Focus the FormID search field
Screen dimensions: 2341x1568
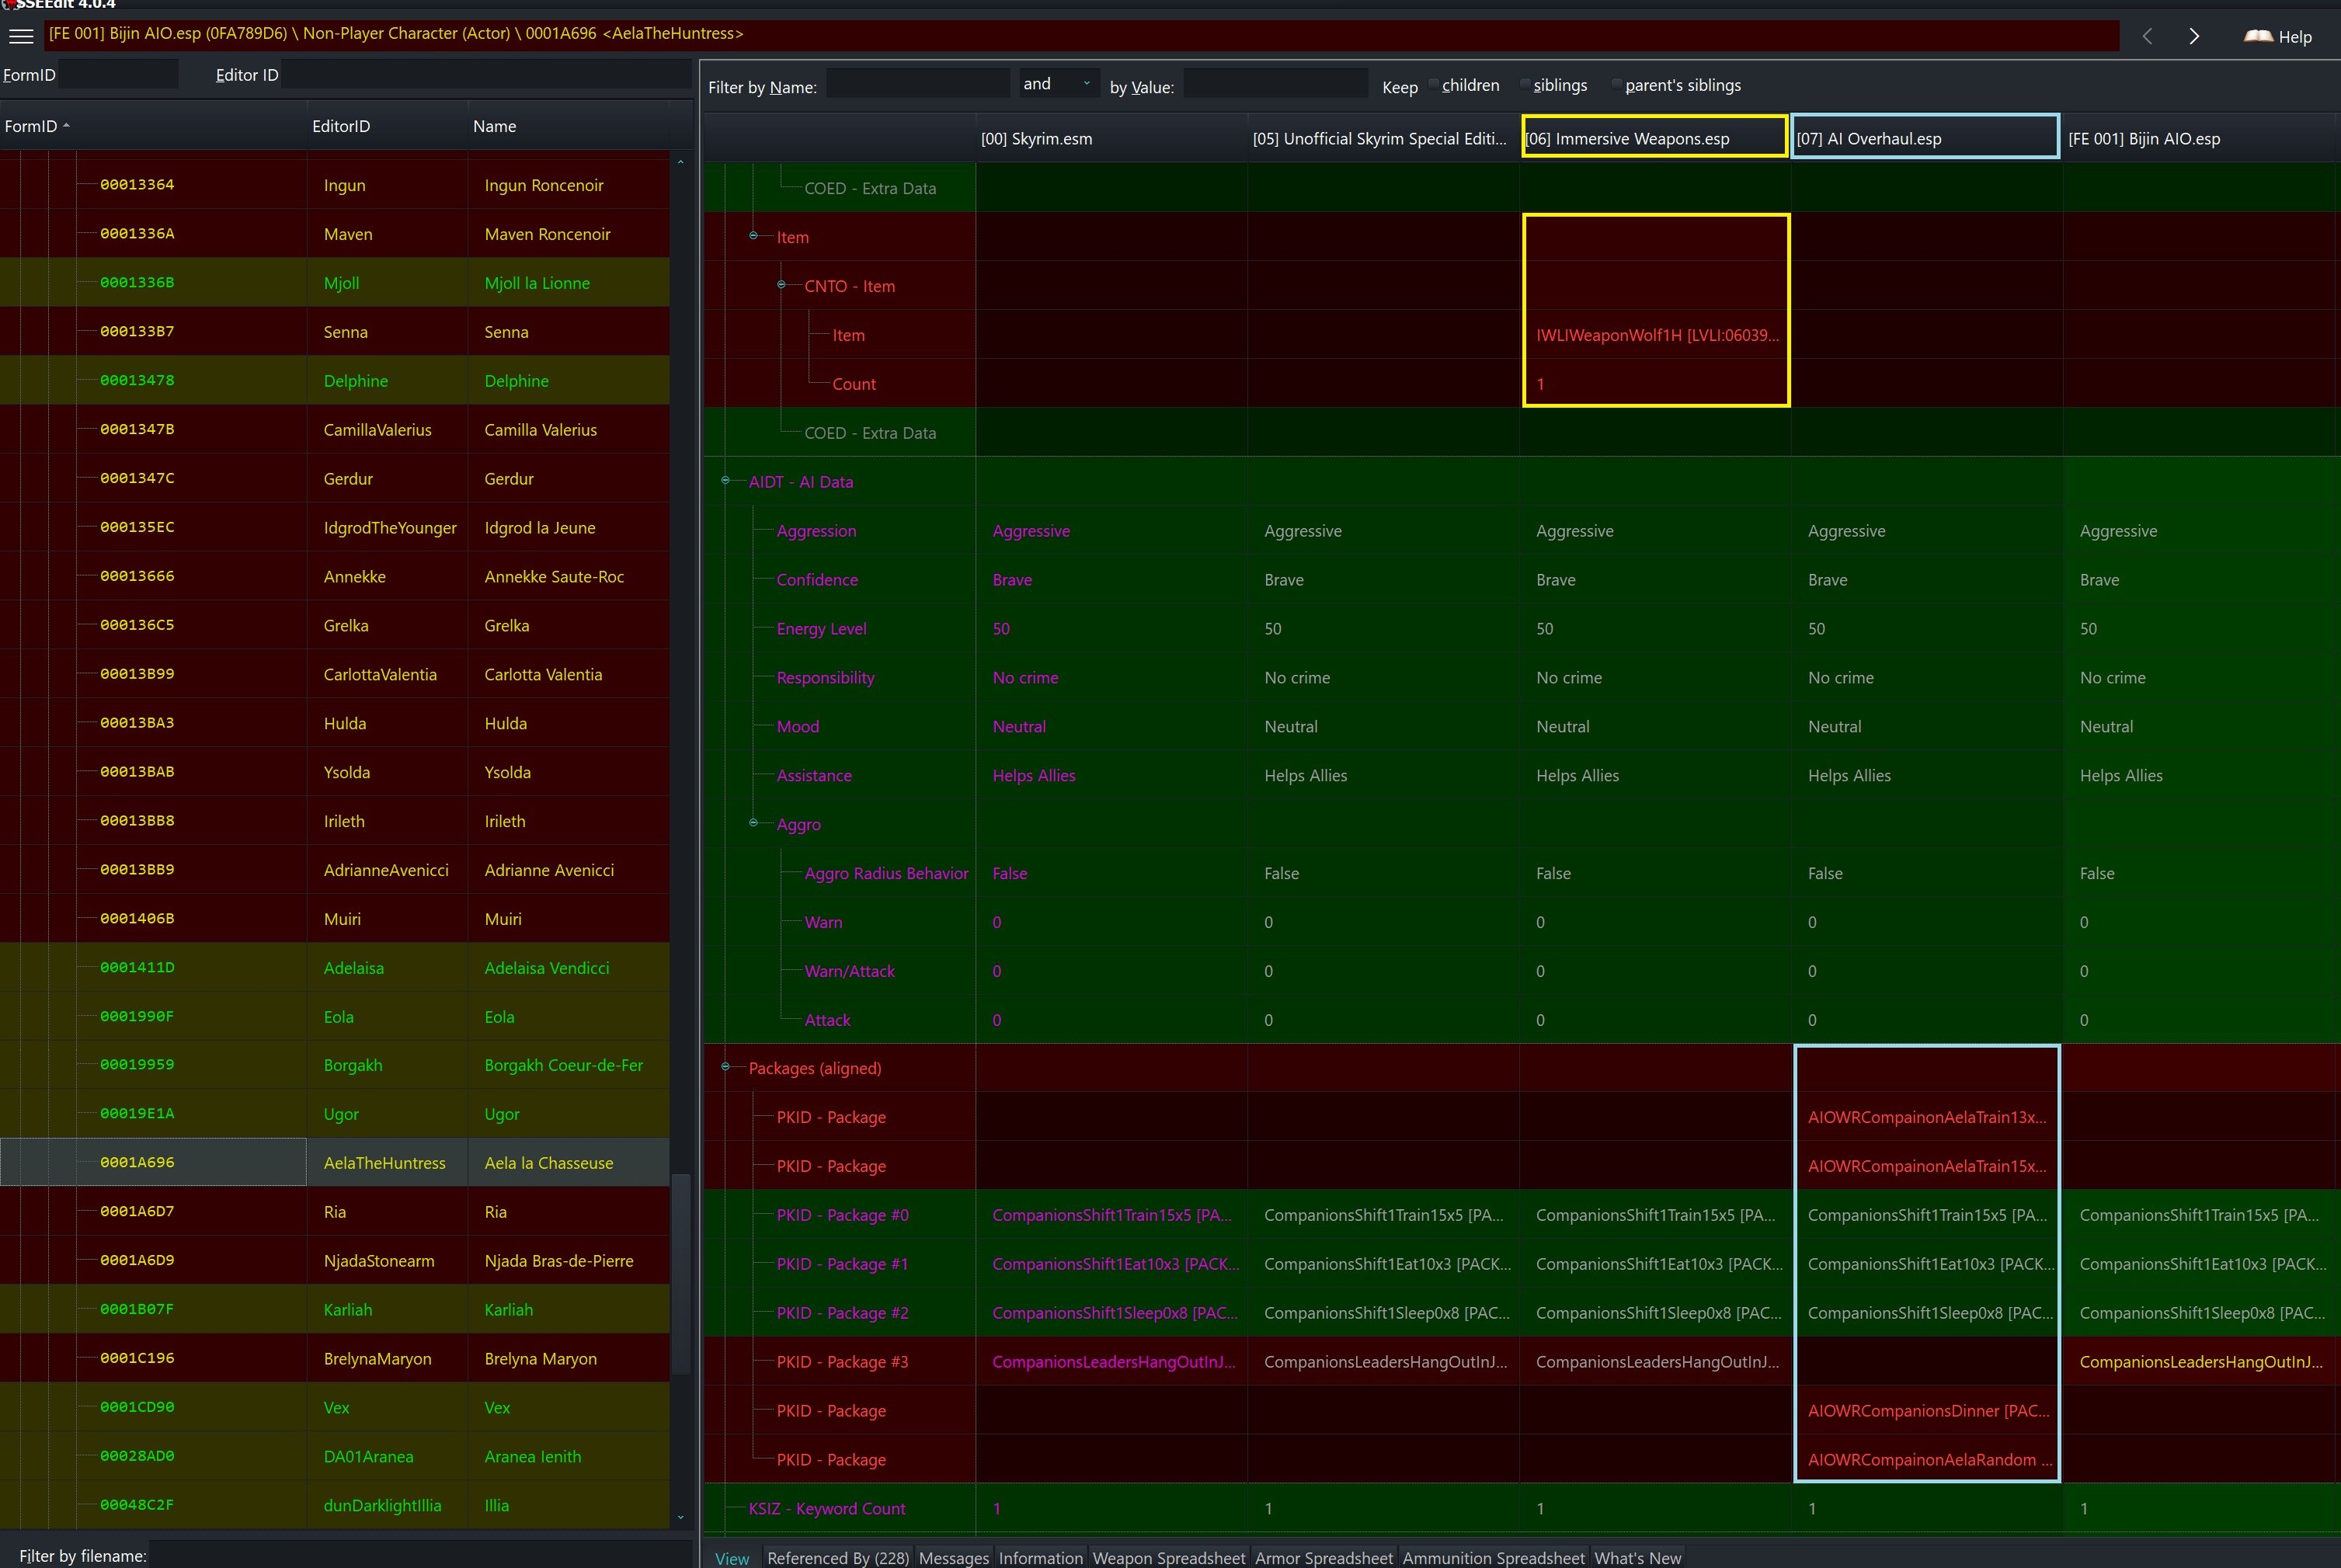(119, 74)
